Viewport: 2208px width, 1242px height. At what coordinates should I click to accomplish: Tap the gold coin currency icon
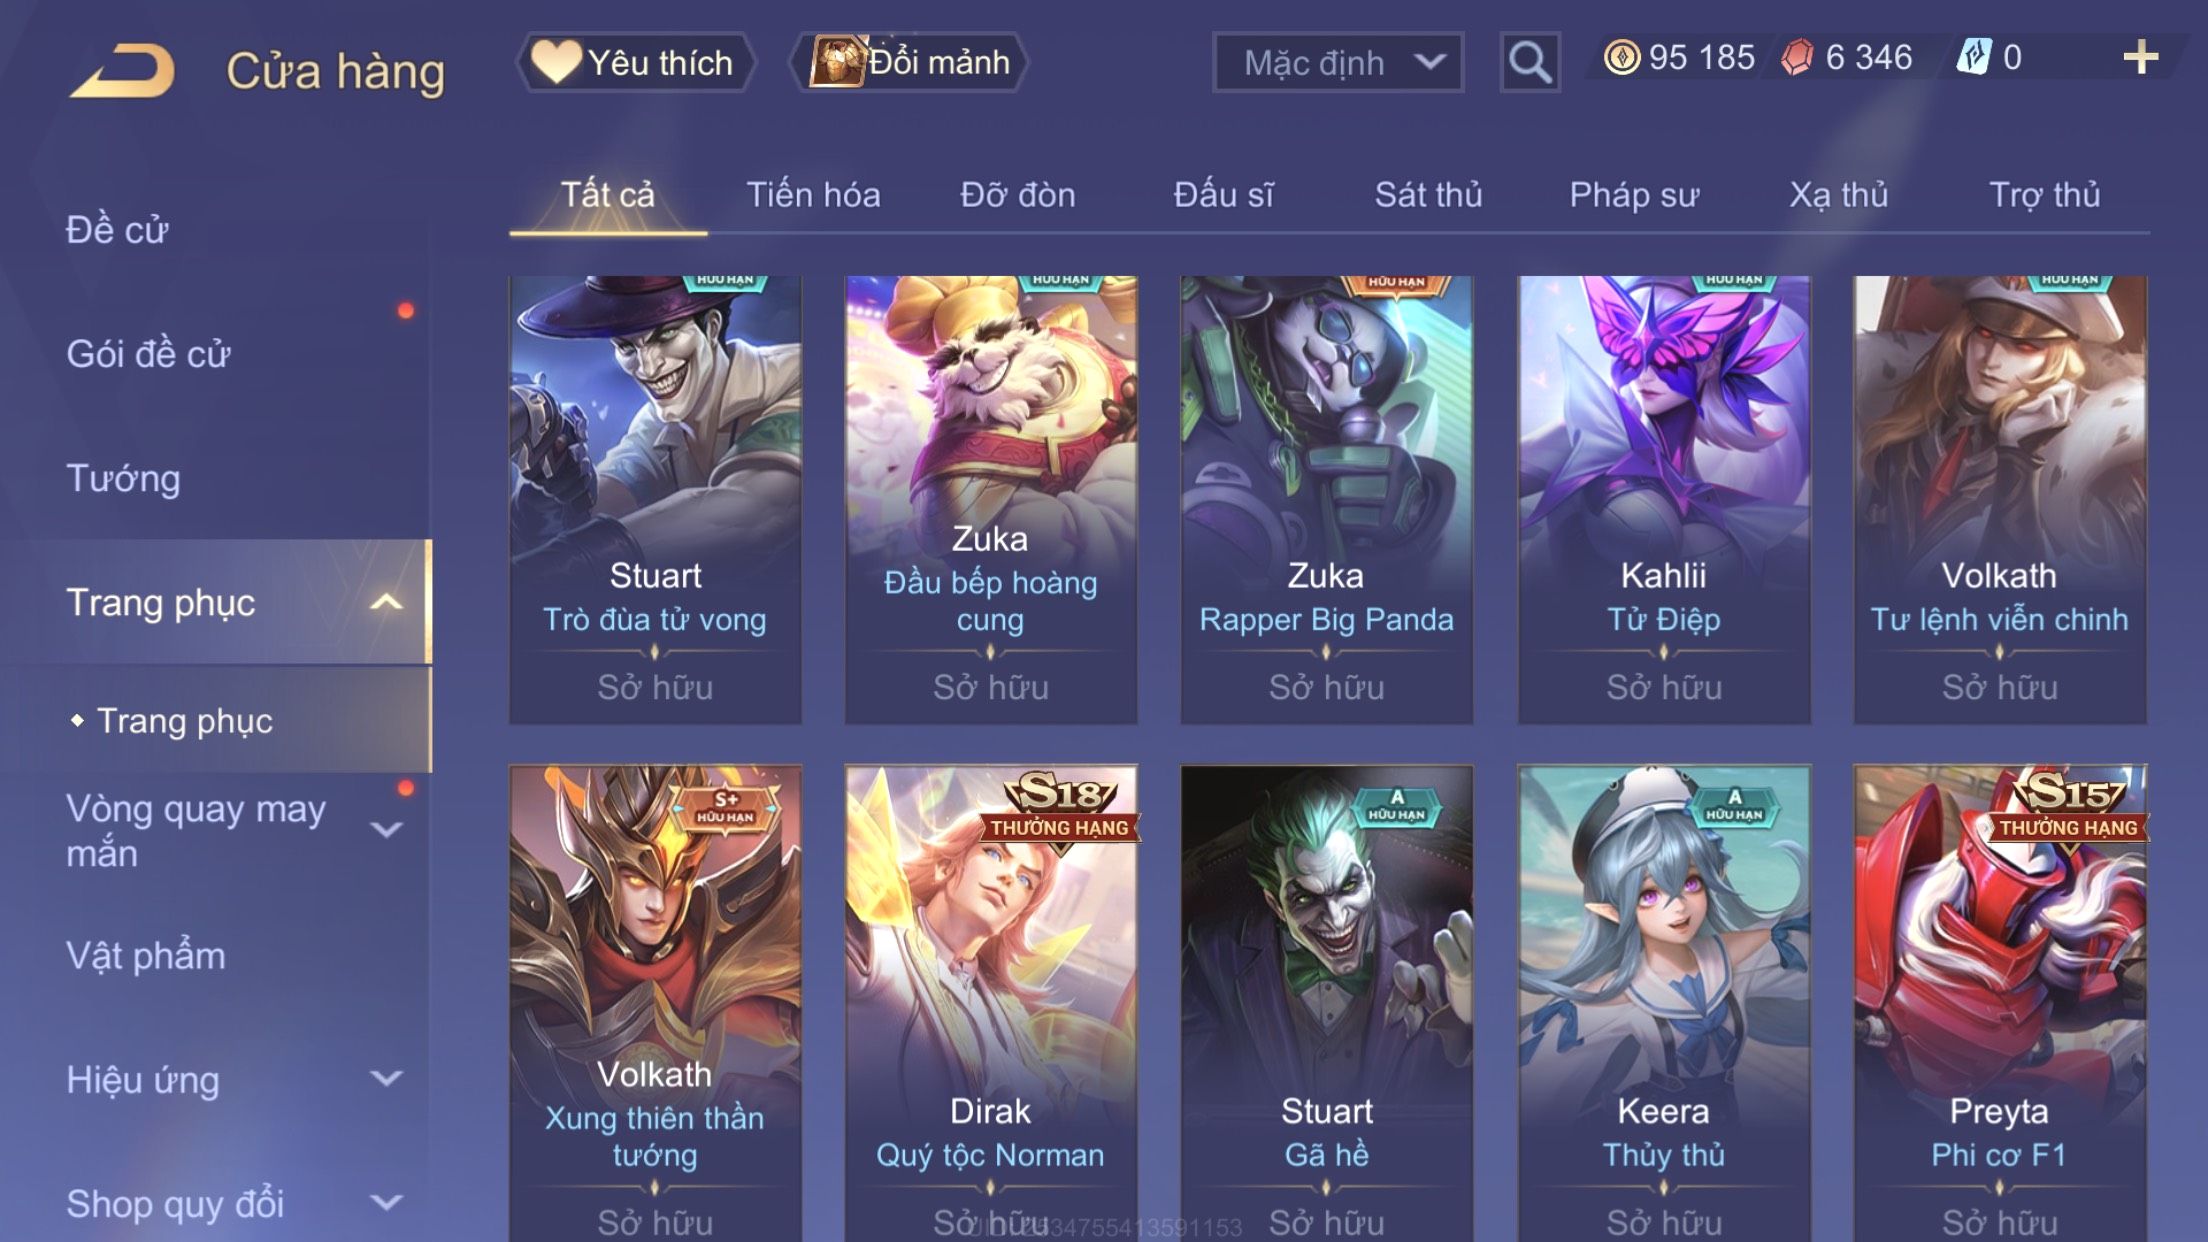[x=1621, y=57]
